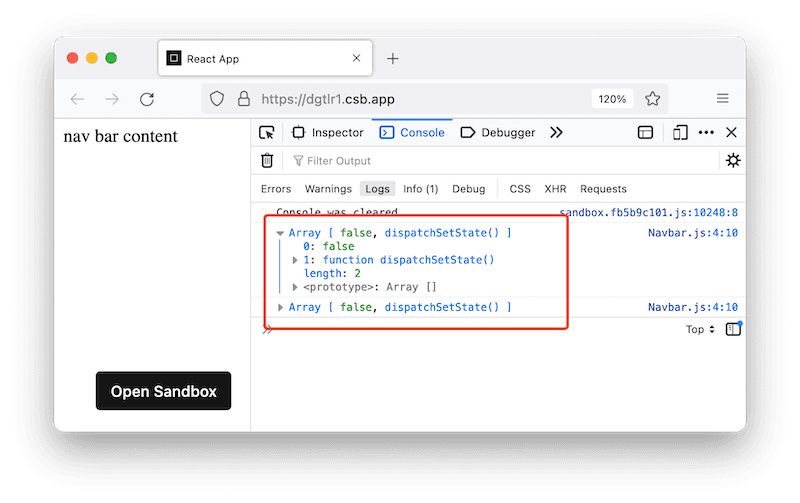
Task: Toggle the Warnings log filter
Action: pos(328,189)
